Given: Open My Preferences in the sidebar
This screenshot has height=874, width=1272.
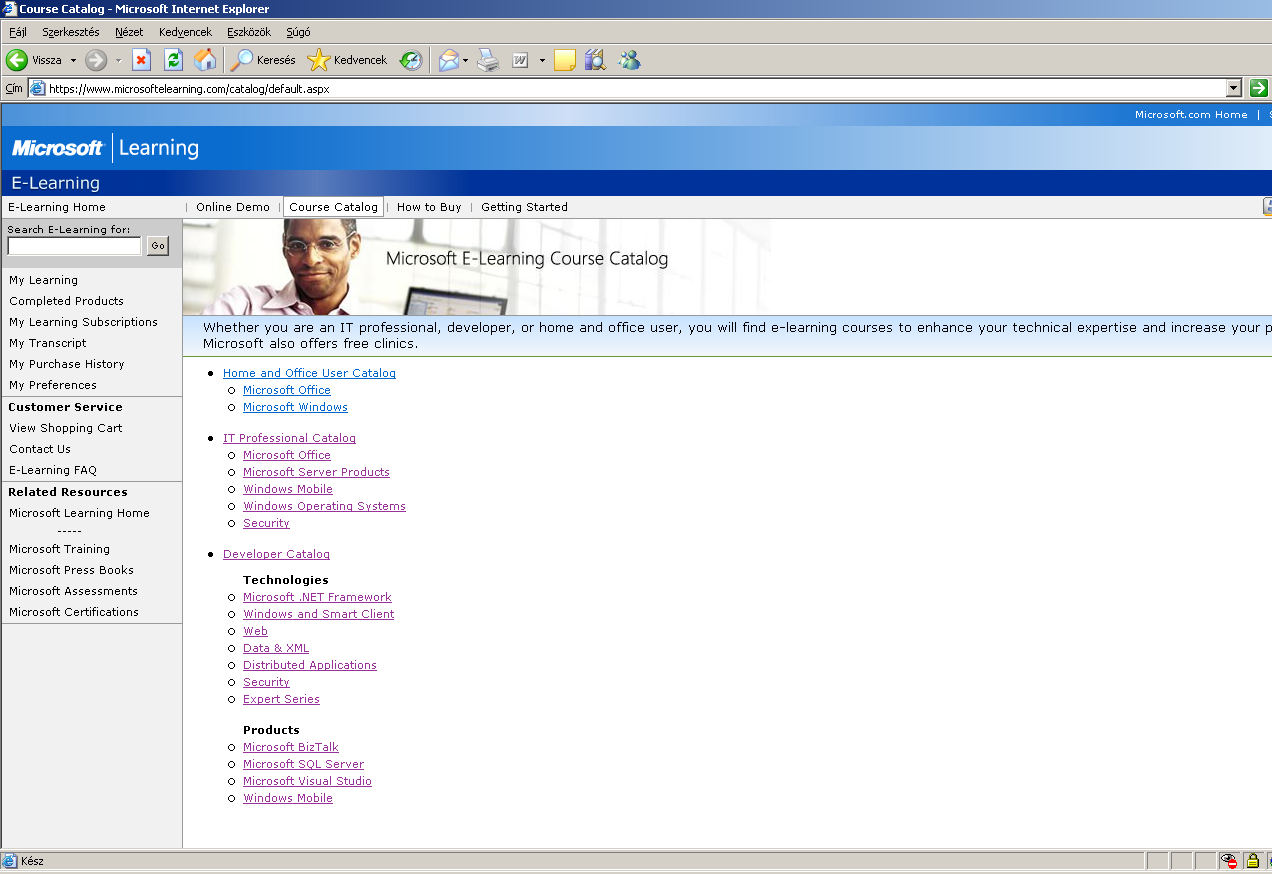Looking at the screenshot, I should tap(53, 385).
